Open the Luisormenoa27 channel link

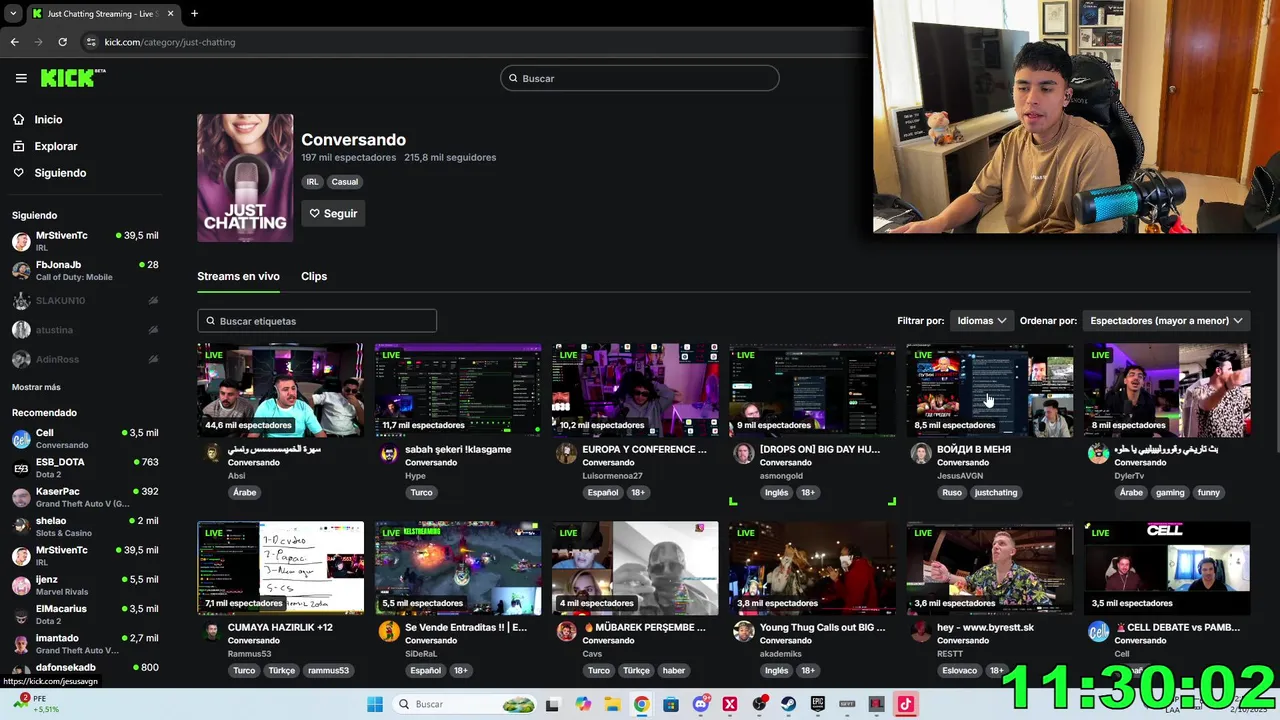612,476
